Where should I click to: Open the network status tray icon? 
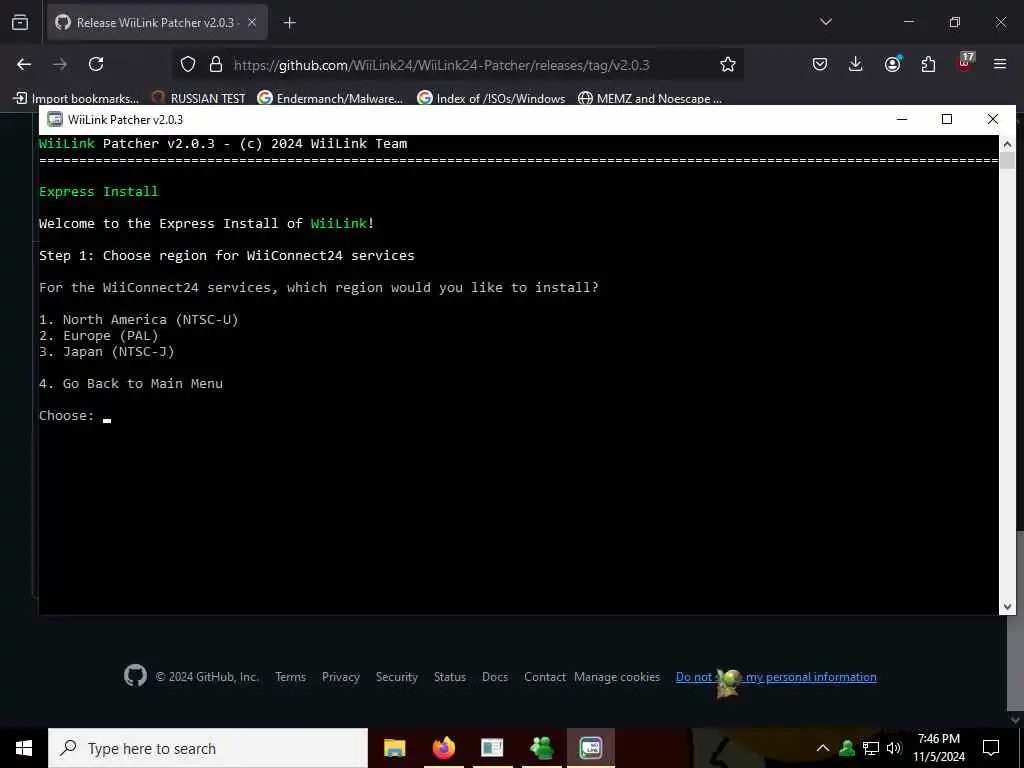[x=871, y=748]
